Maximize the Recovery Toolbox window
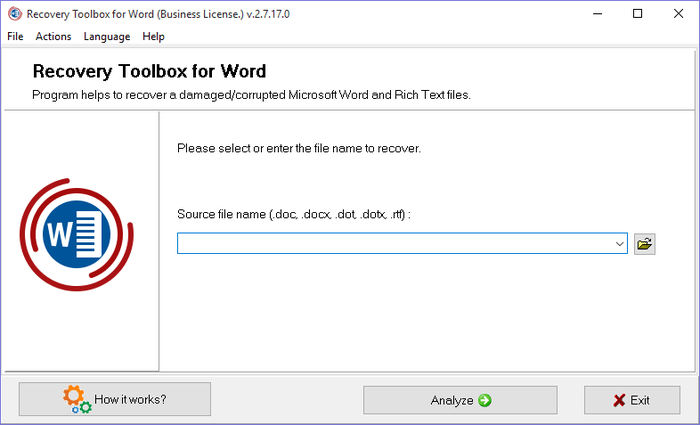This screenshot has width=700, height=425. coord(638,14)
